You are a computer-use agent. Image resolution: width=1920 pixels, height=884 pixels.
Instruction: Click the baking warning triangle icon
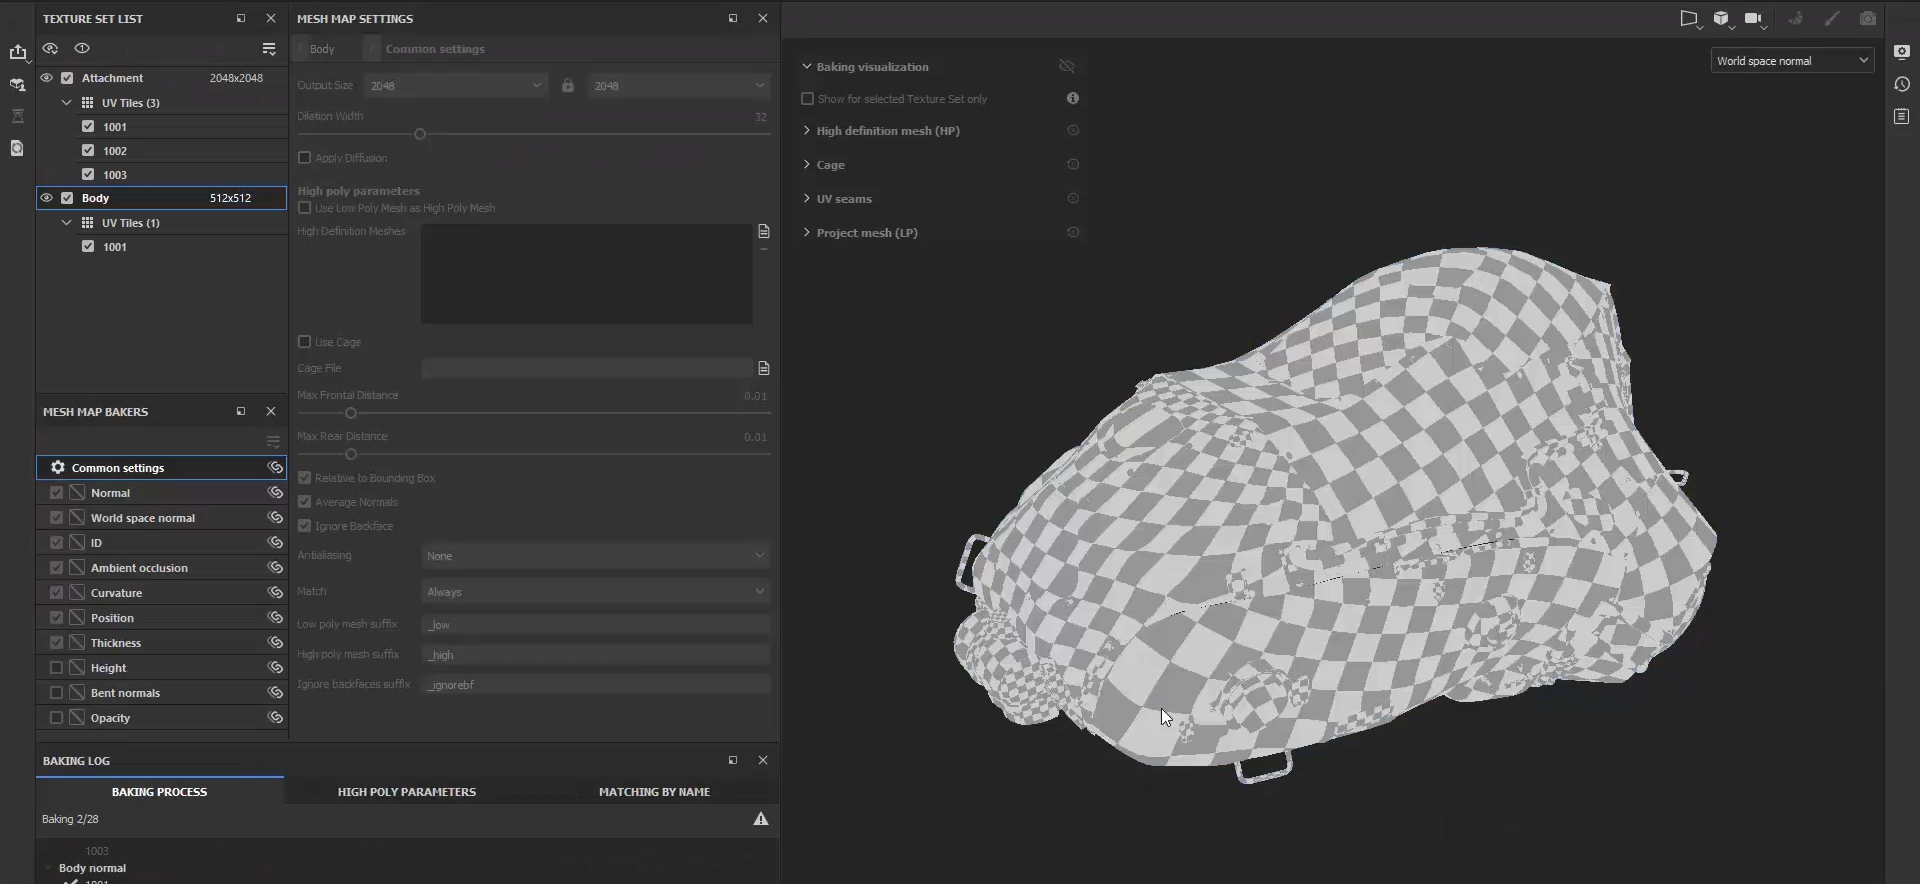point(761,819)
